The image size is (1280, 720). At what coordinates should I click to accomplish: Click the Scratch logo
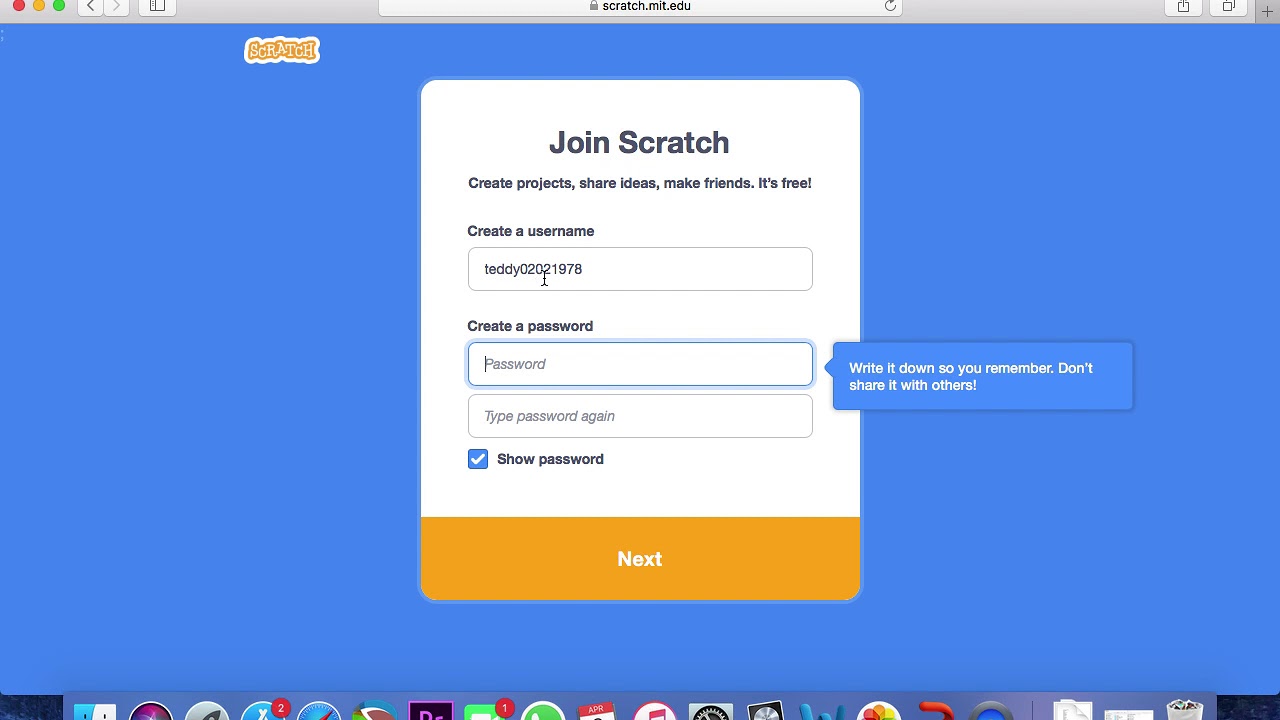(x=282, y=50)
